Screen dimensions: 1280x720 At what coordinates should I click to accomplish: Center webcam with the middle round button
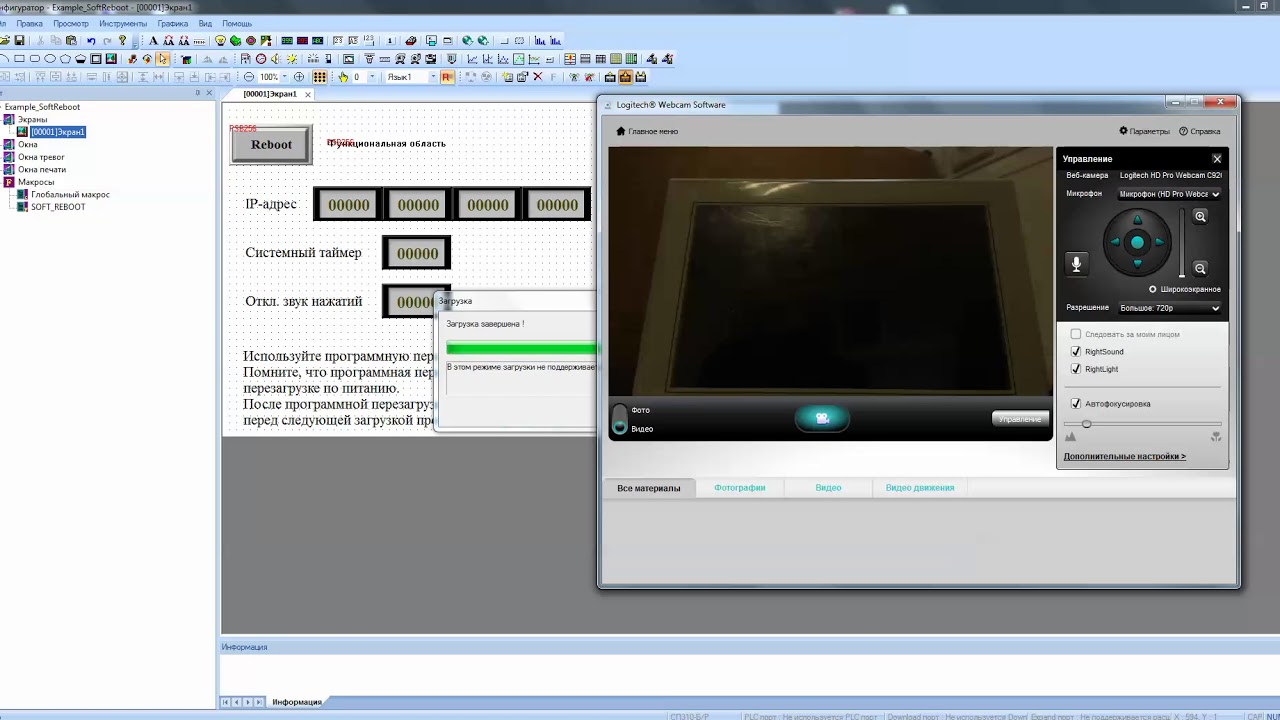point(1137,242)
